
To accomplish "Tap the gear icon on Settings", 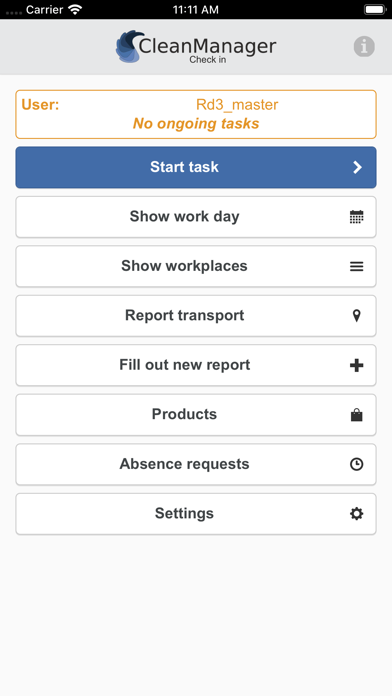I will pos(356,514).
